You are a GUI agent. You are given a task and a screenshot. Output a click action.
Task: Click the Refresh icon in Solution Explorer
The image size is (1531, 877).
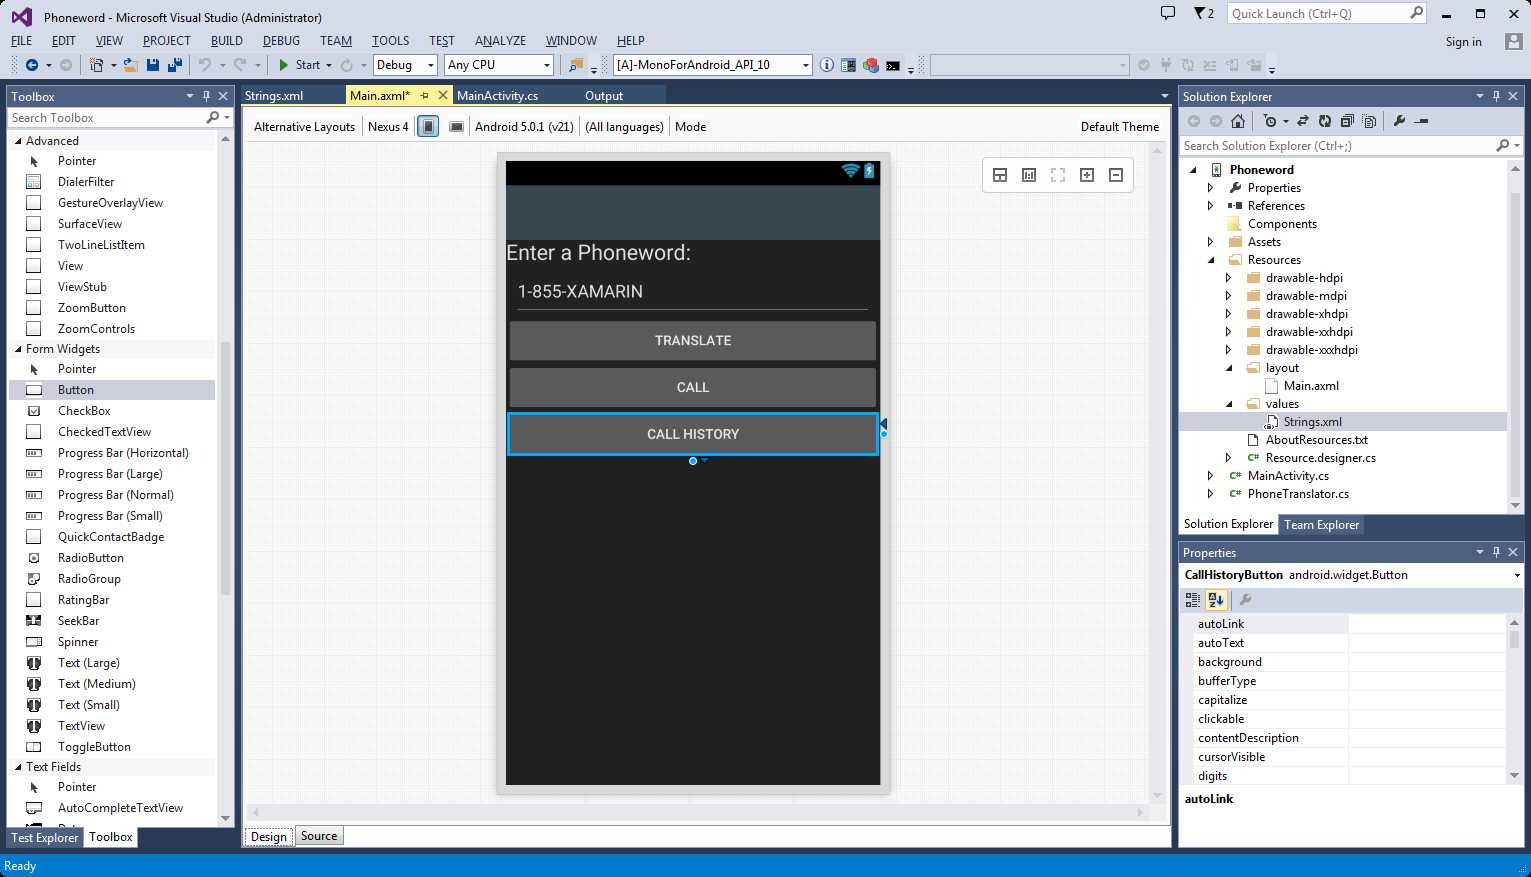pos(1324,121)
